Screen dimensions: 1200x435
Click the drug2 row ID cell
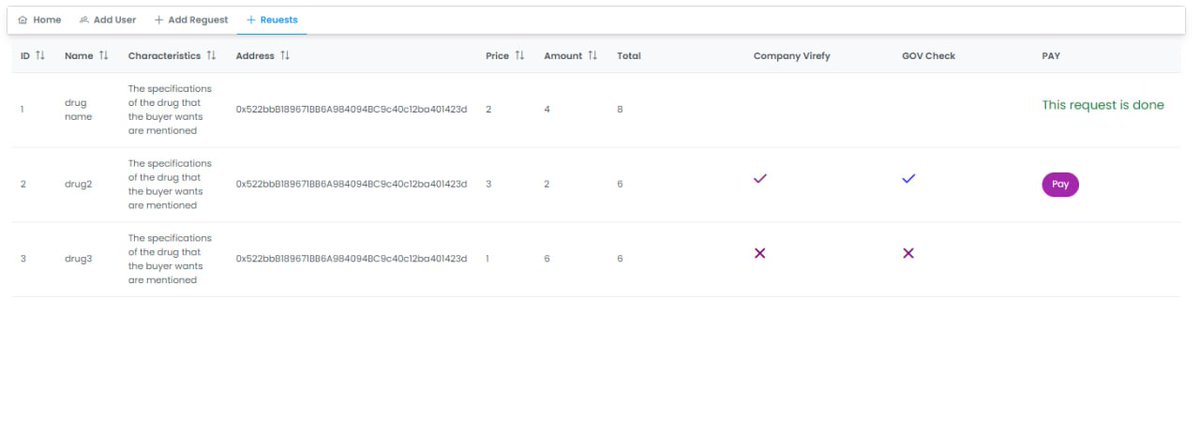(23, 184)
